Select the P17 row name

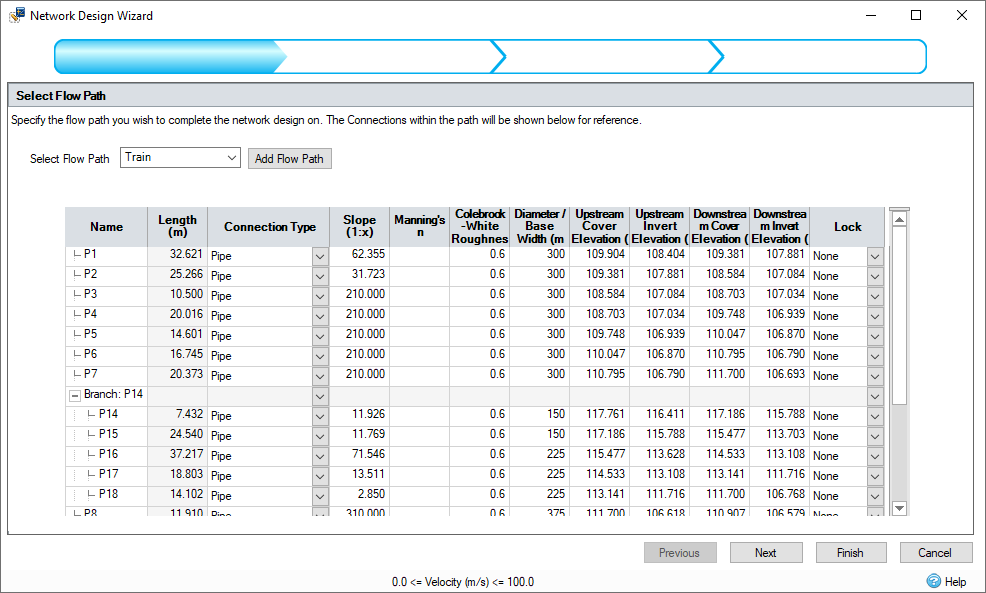click(x=108, y=474)
